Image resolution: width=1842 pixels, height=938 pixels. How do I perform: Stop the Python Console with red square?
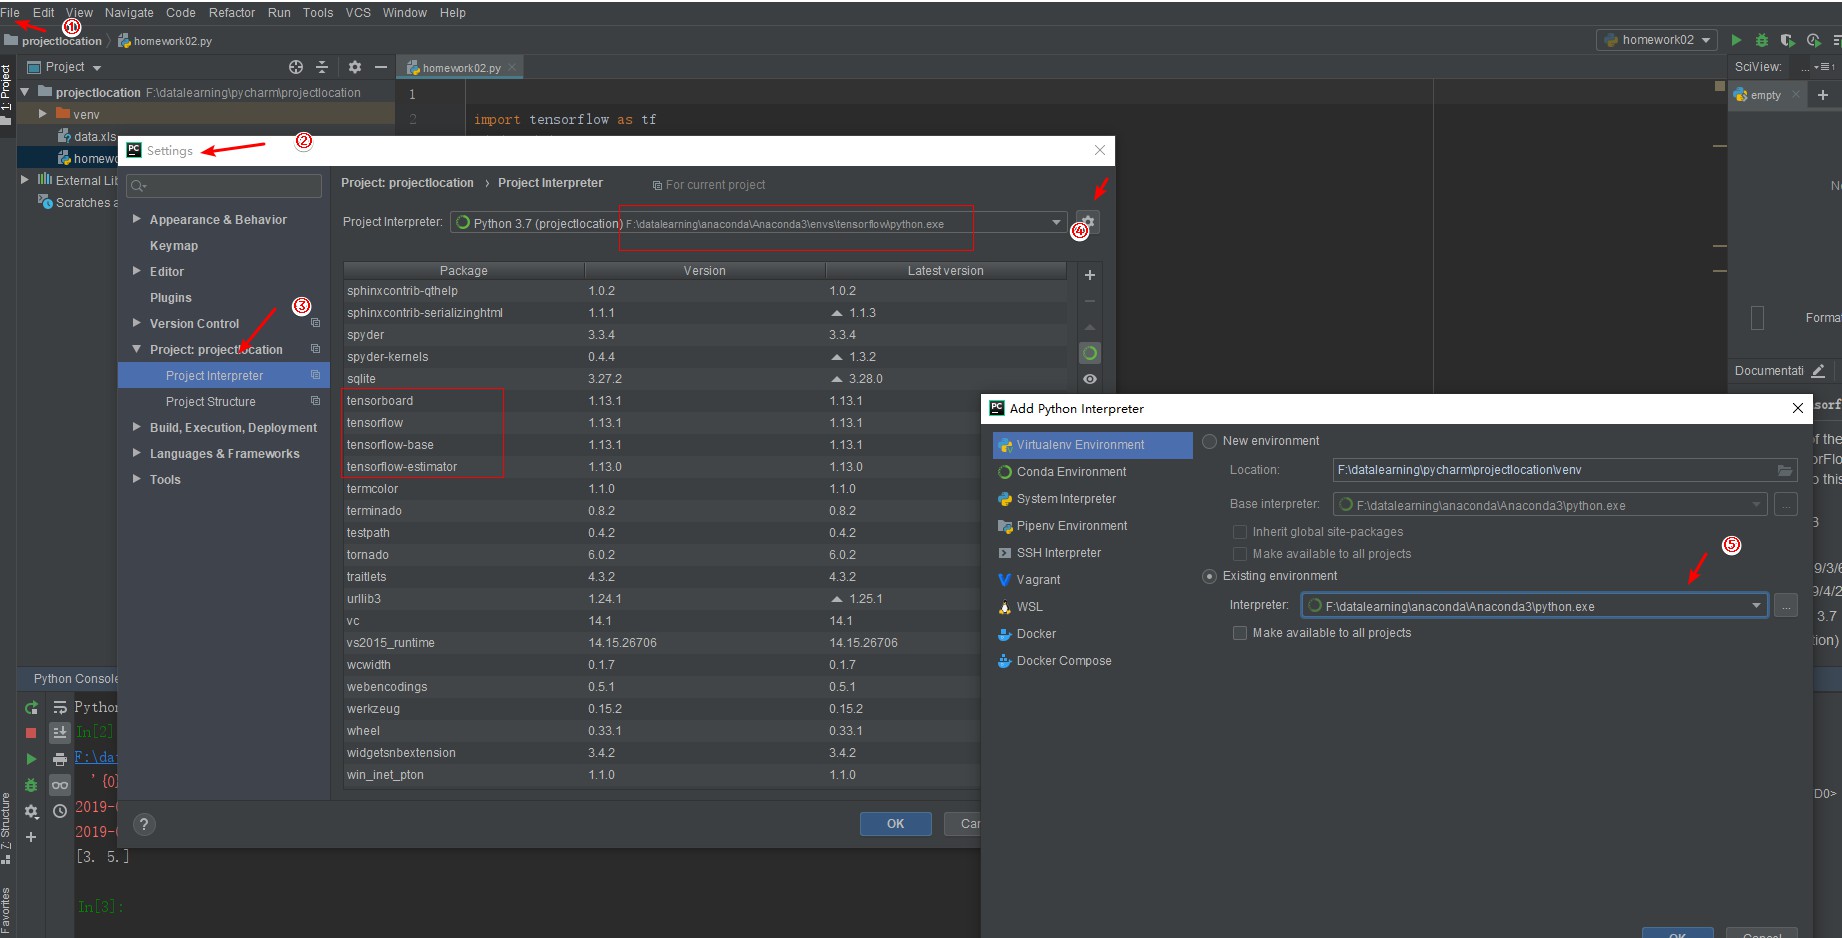point(31,733)
